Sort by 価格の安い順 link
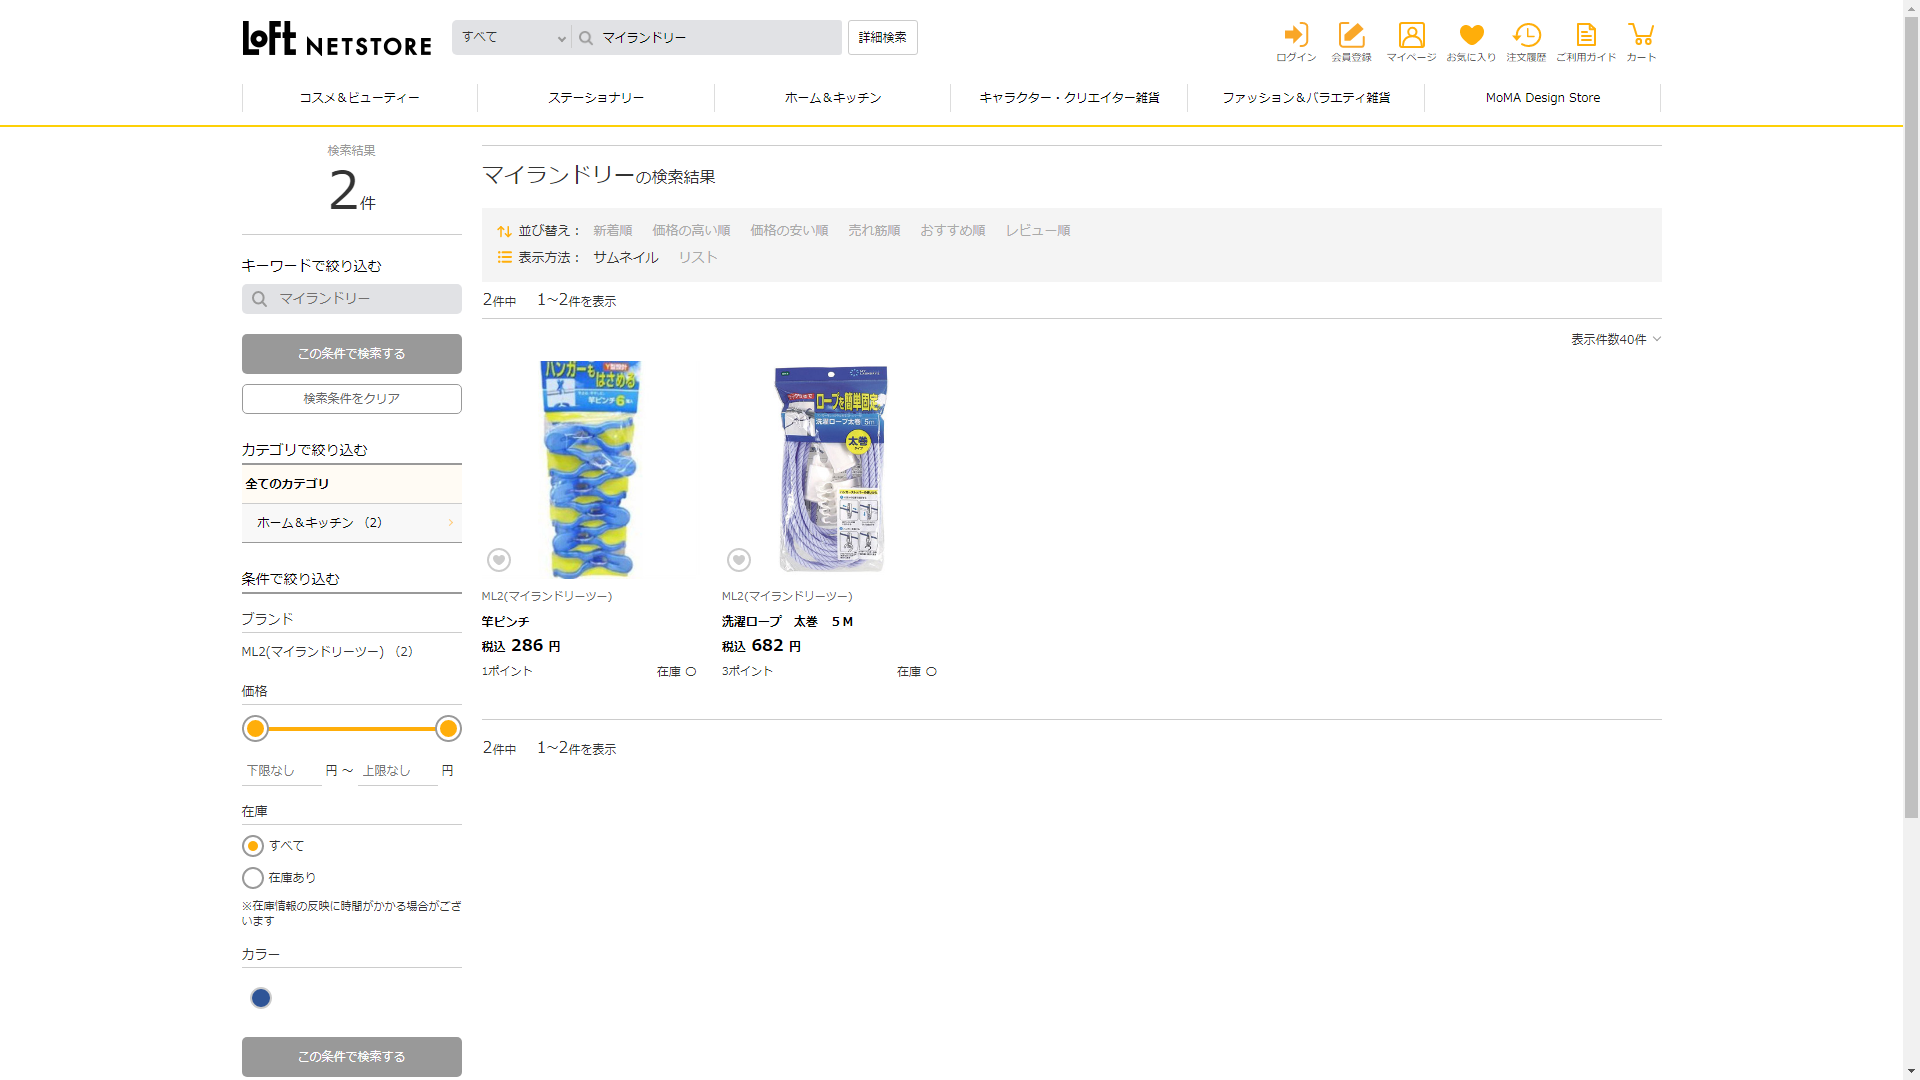The image size is (1920, 1080). click(x=789, y=231)
